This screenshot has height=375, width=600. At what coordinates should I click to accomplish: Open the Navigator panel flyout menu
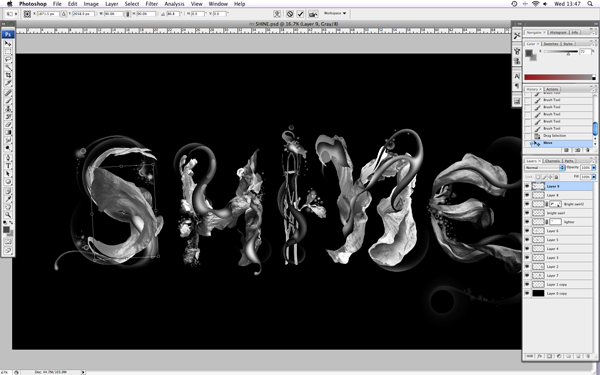[593, 32]
